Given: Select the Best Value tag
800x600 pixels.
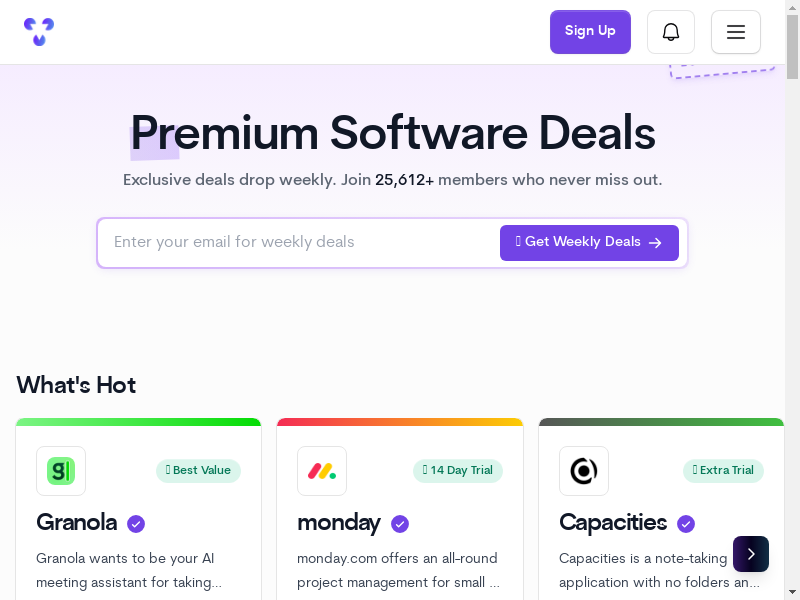Looking at the screenshot, I should point(198,471).
